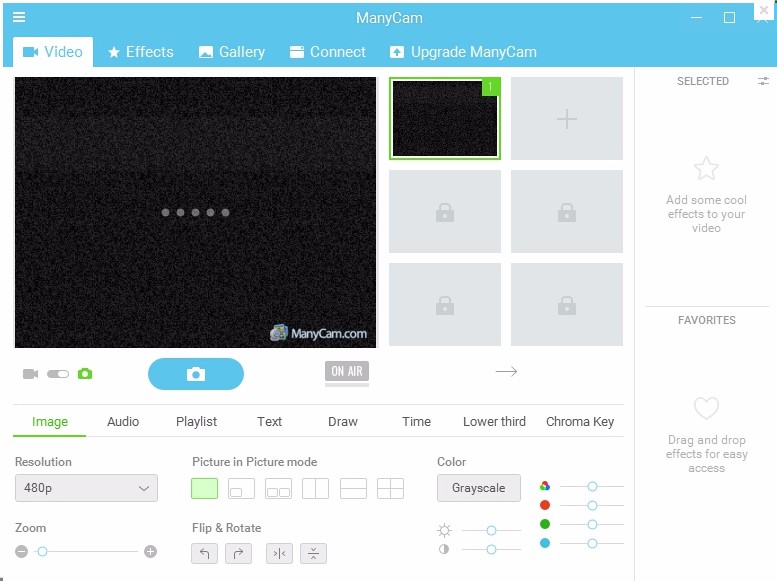Click zoom out minus icon
The height and width of the screenshot is (581, 777).
tap(21, 551)
